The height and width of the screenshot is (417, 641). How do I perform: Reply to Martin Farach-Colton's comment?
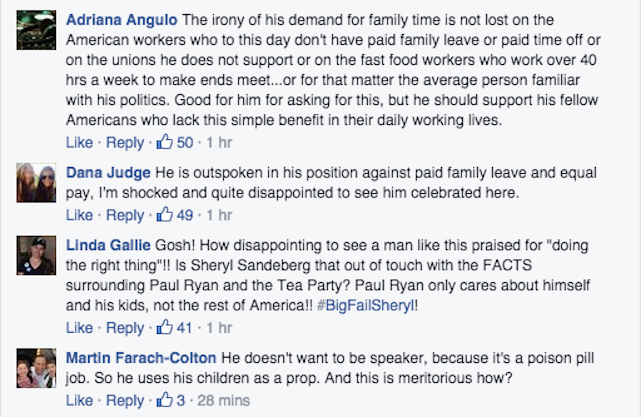[x=125, y=400]
